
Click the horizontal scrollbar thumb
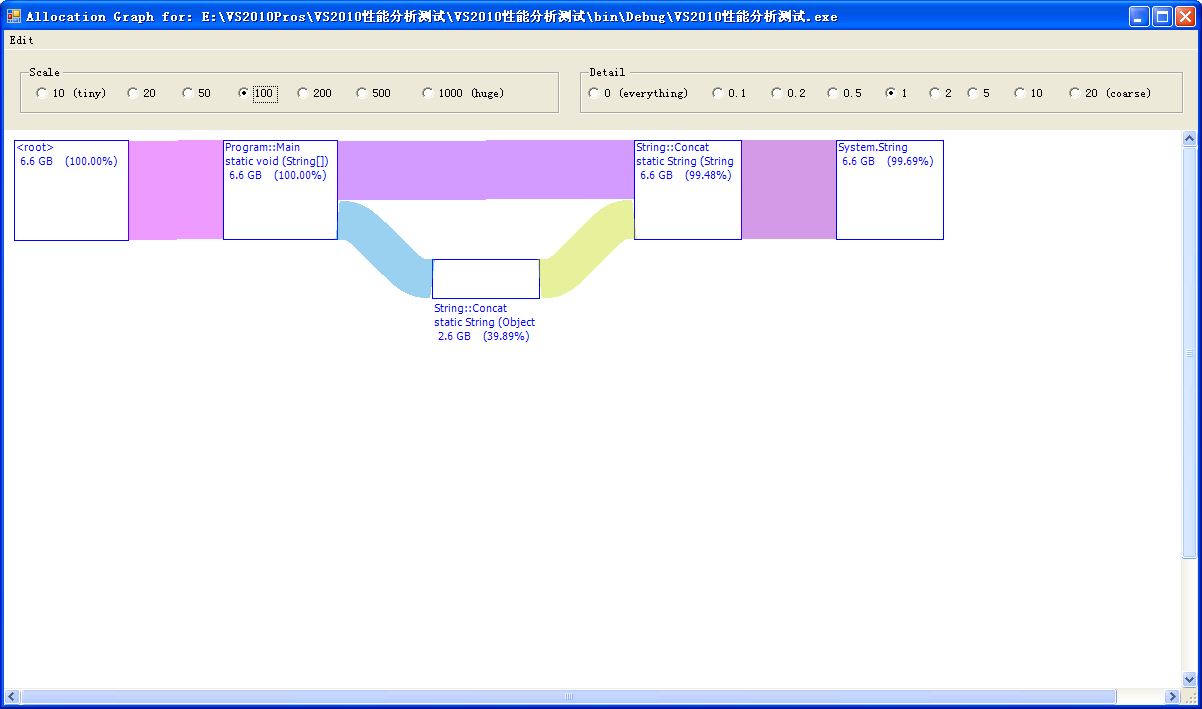pyautogui.click(x=569, y=696)
